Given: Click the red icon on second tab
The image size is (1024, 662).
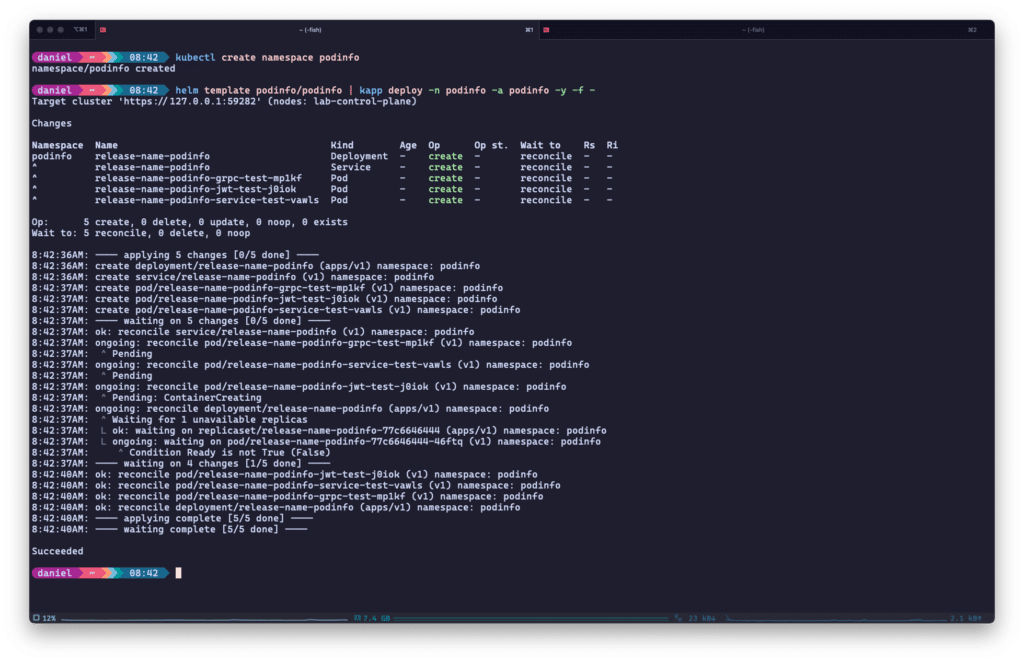Looking at the screenshot, I should point(546,30).
